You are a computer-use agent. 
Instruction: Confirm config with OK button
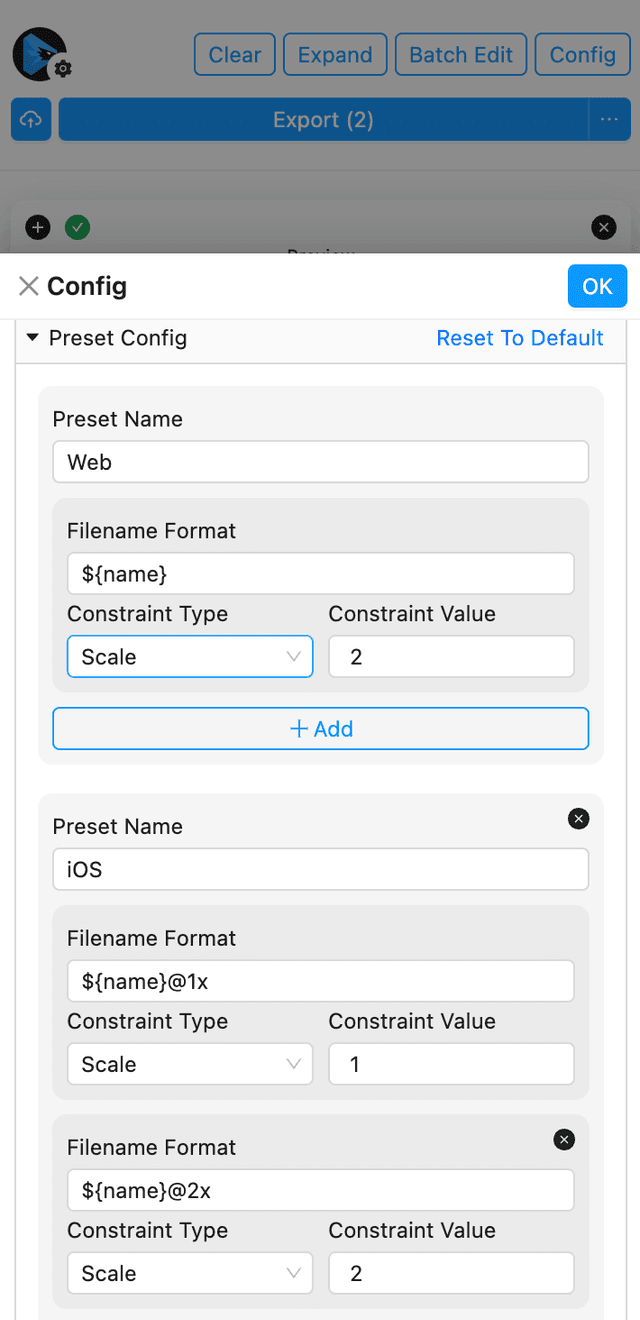(597, 286)
